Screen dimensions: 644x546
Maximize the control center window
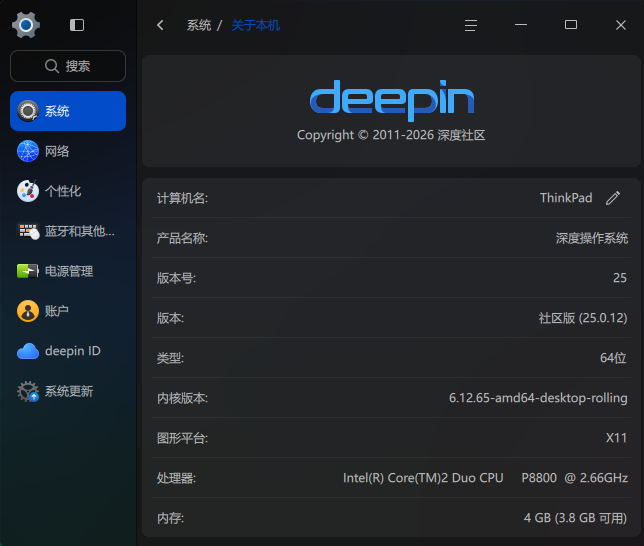tap(571, 25)
